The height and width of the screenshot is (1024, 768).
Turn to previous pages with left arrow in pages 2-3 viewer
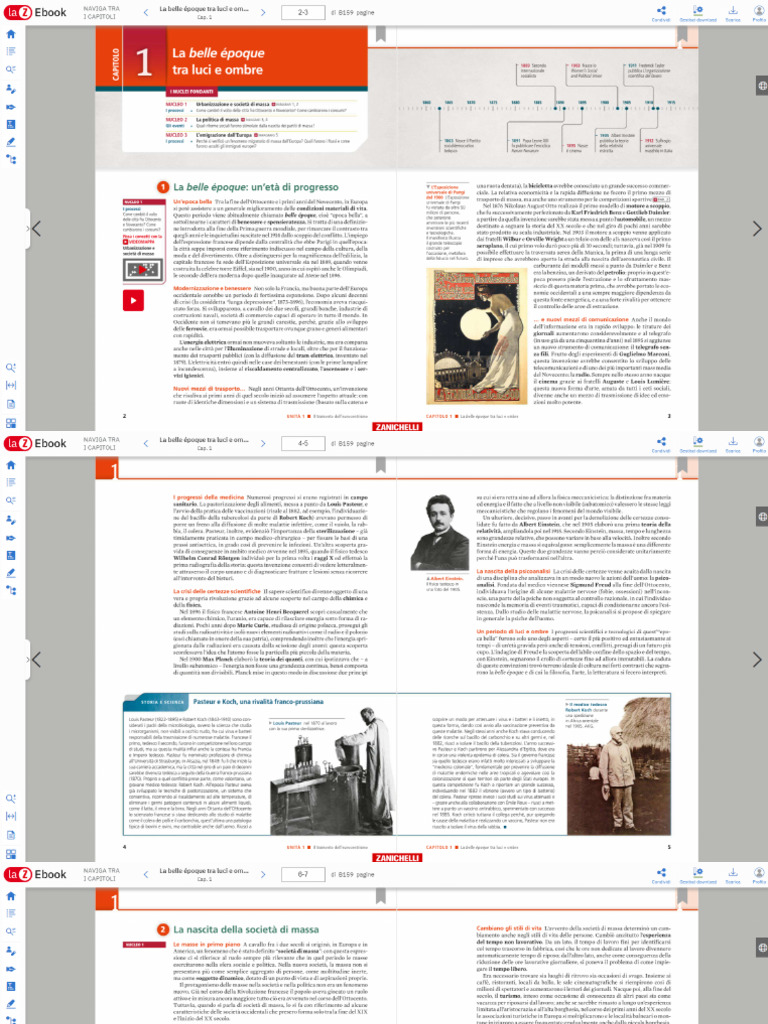click(37, 229)
